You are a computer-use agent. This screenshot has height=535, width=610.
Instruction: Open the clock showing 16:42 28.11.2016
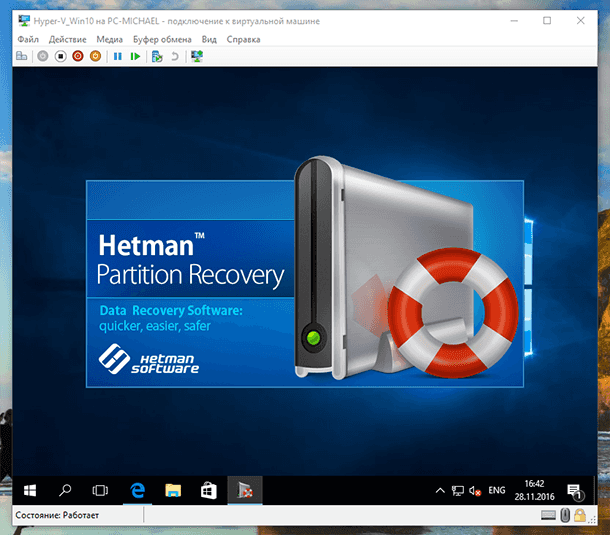[534, 490]
